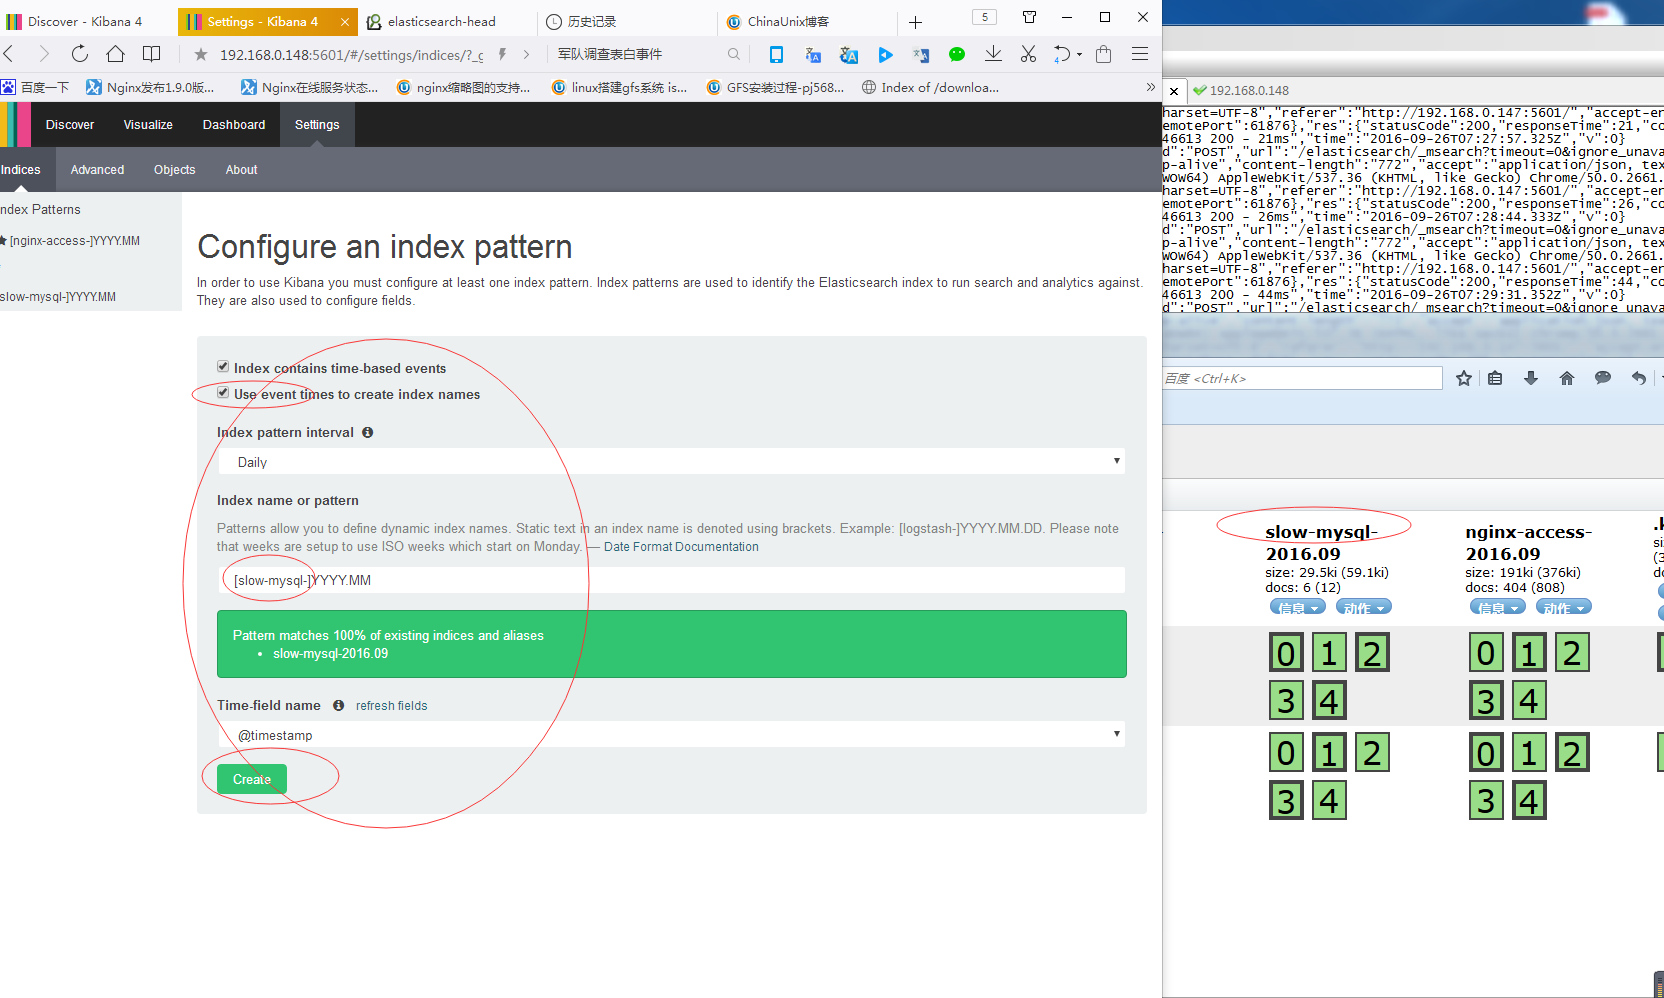This screenshot has height=998, width=1664.
Task: Open 动作 dropdown under slow-mysql-2016.09
Action: pyautogui.click(x=1363, y=608)
